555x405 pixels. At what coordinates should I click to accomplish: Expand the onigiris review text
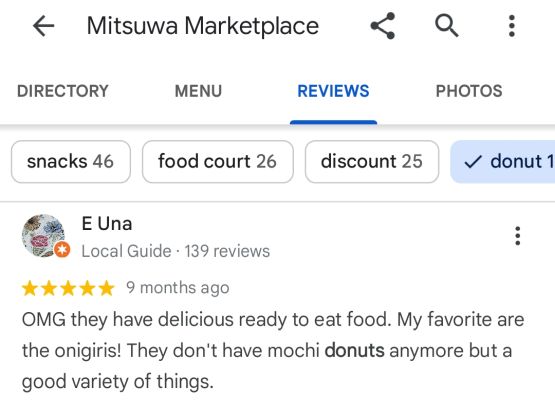coord(273,350)
